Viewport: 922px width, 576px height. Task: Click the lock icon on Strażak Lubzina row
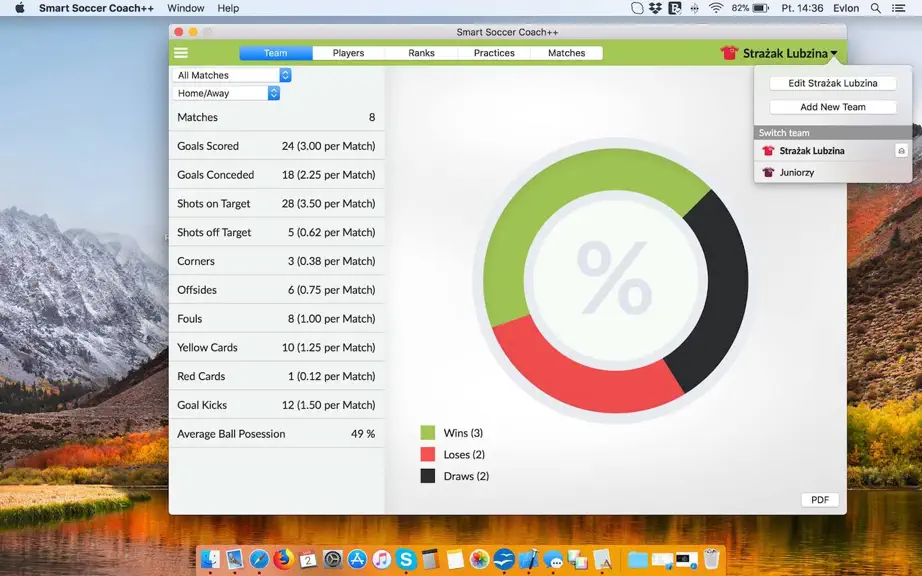[x=901, y=151]
